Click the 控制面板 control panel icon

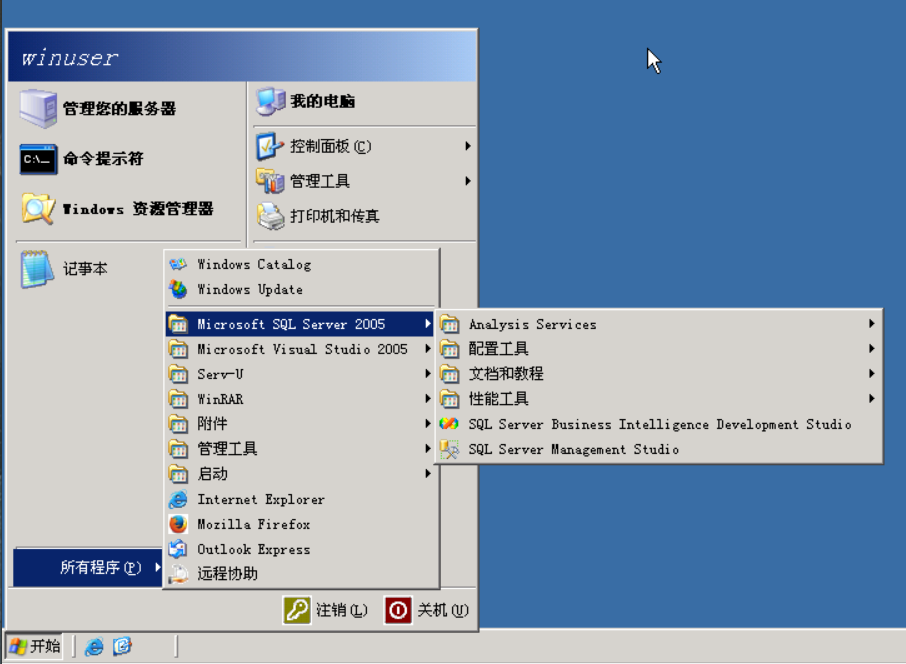[270, 146]
